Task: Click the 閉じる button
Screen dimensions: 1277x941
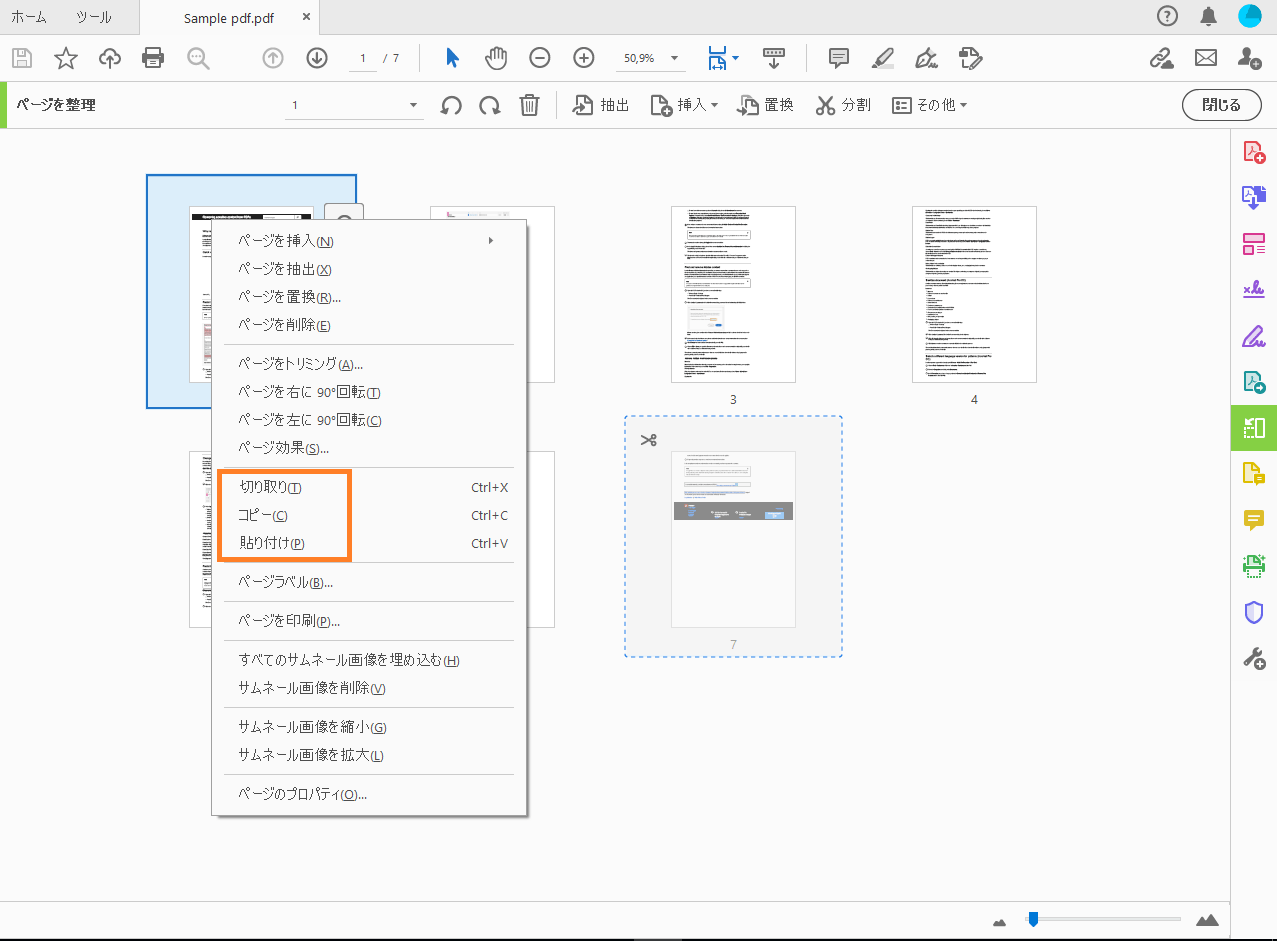Action: tap(1221, 104)
